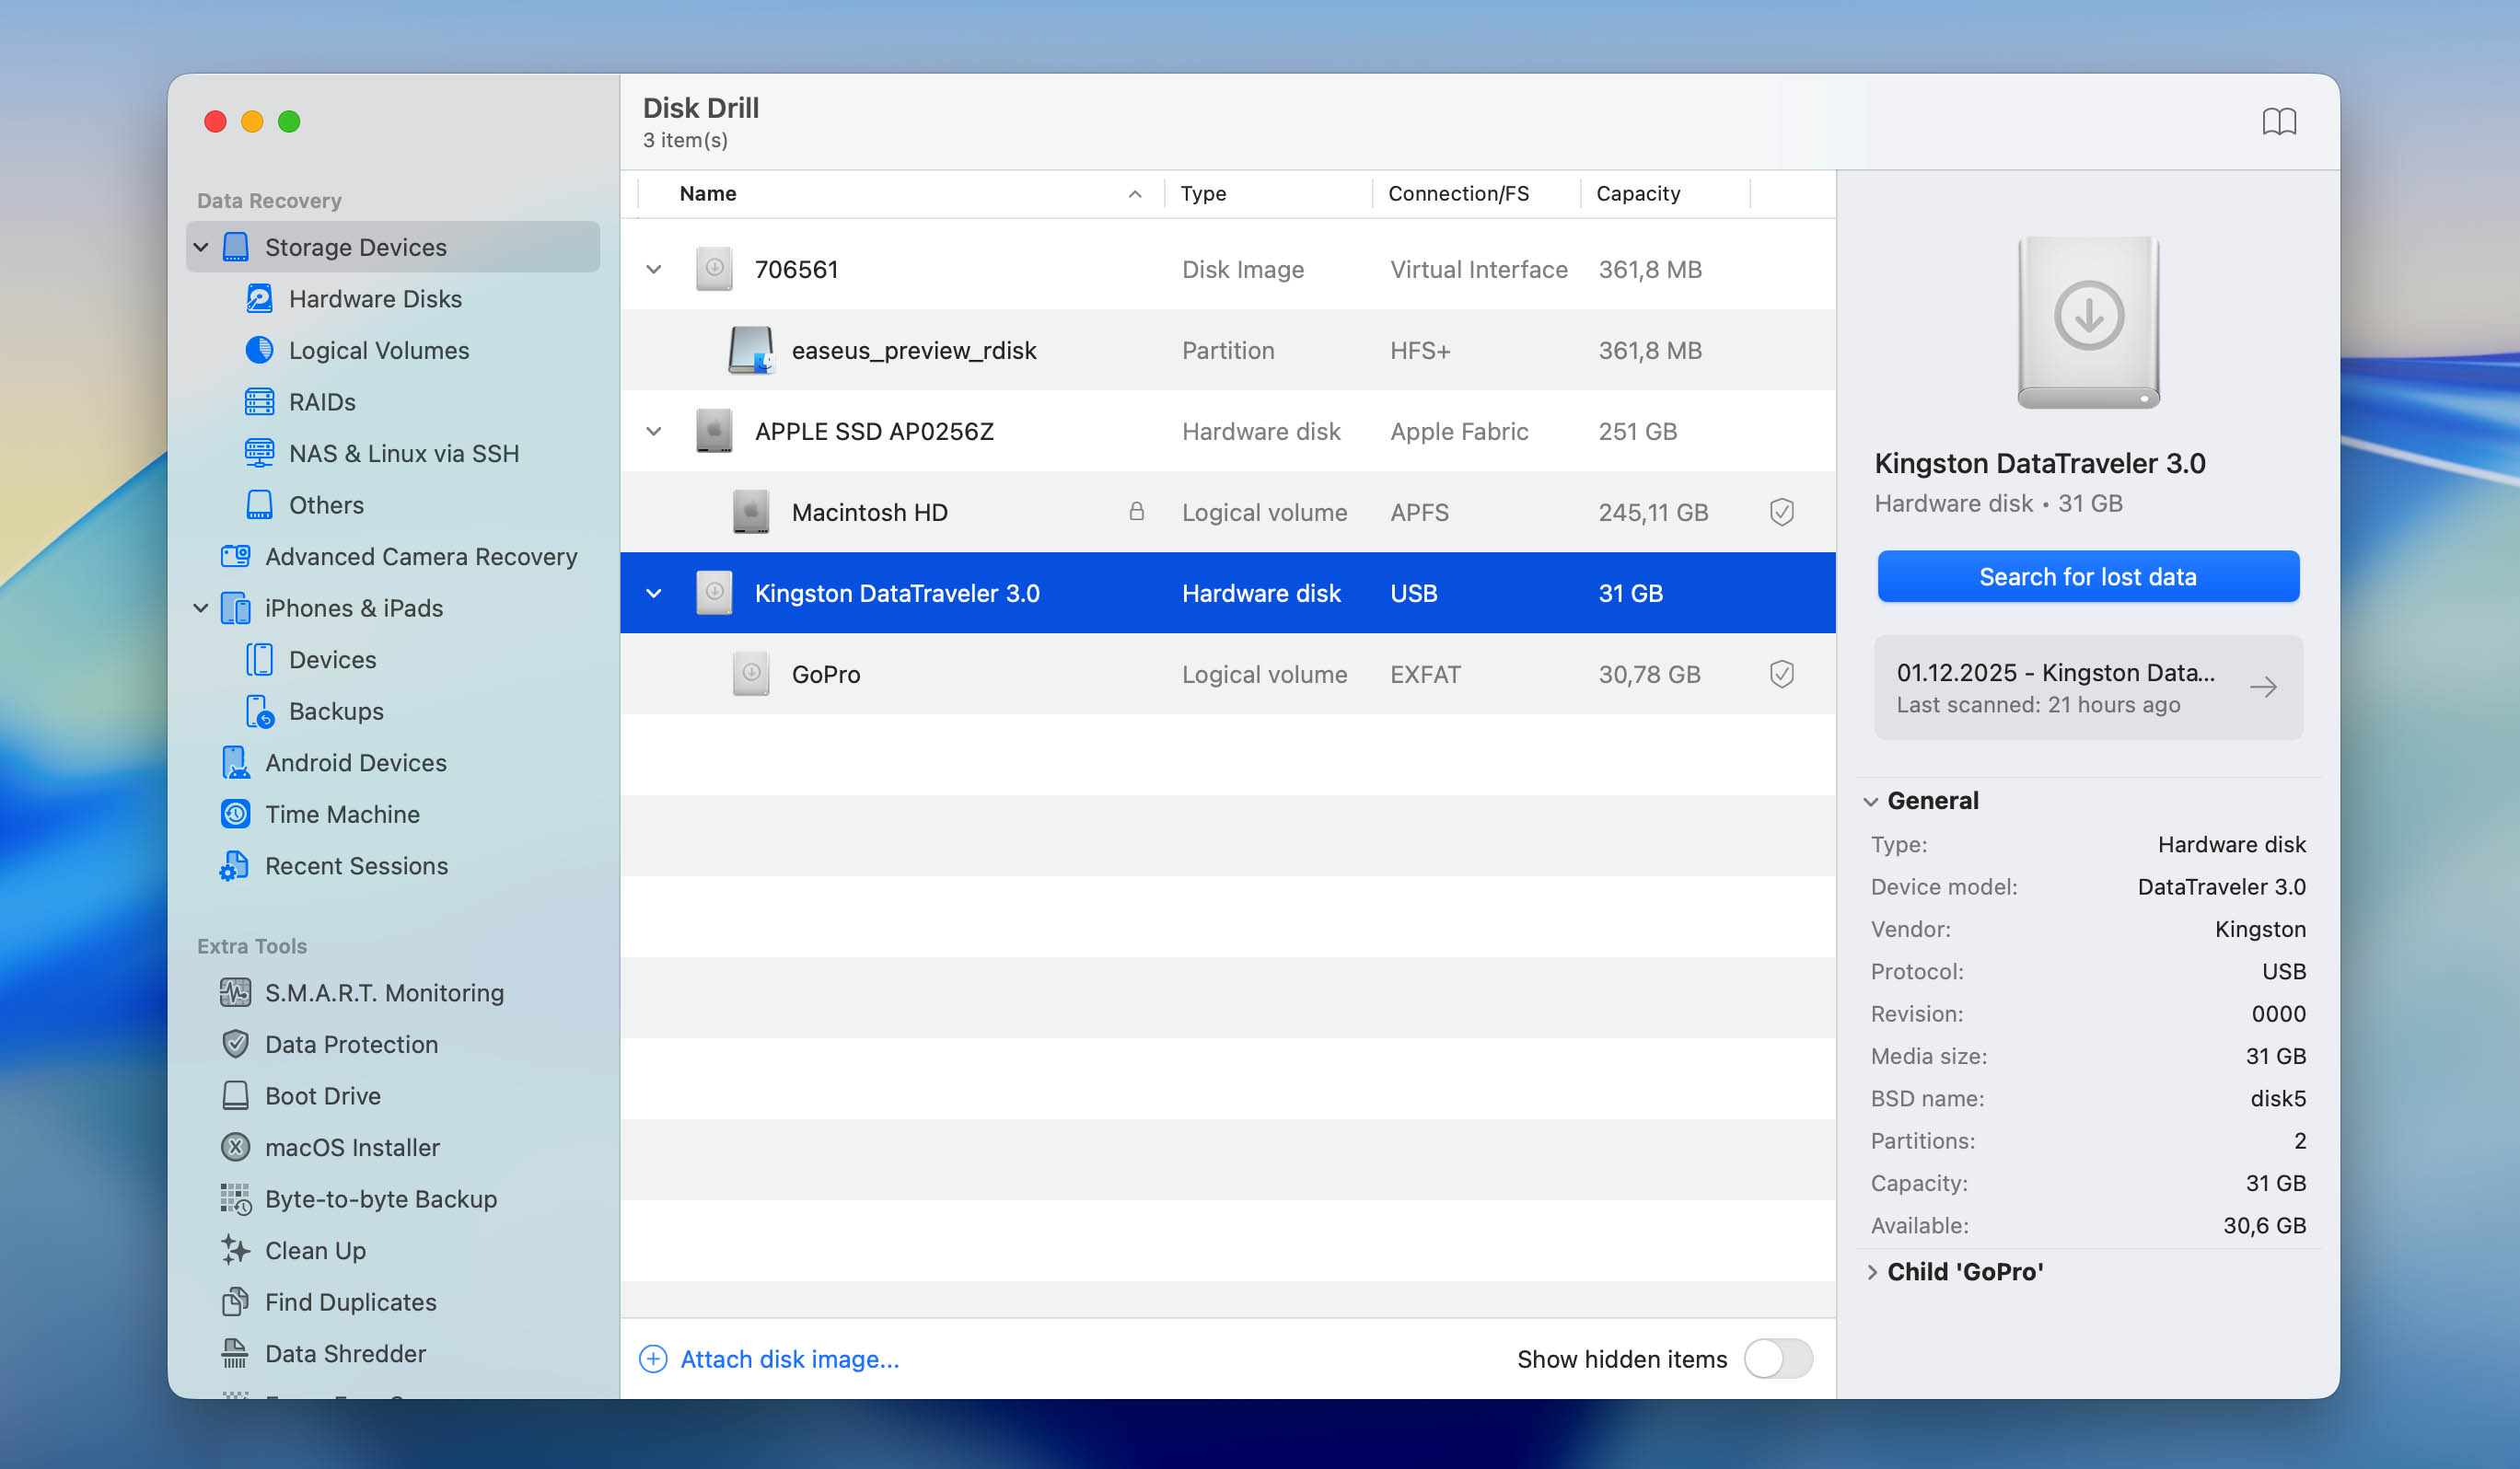Image resolution: width=2520 pixels, height=1469 pixels.
Task: Click GoPro volume protection shield
Action: [x=1781, y=674]
